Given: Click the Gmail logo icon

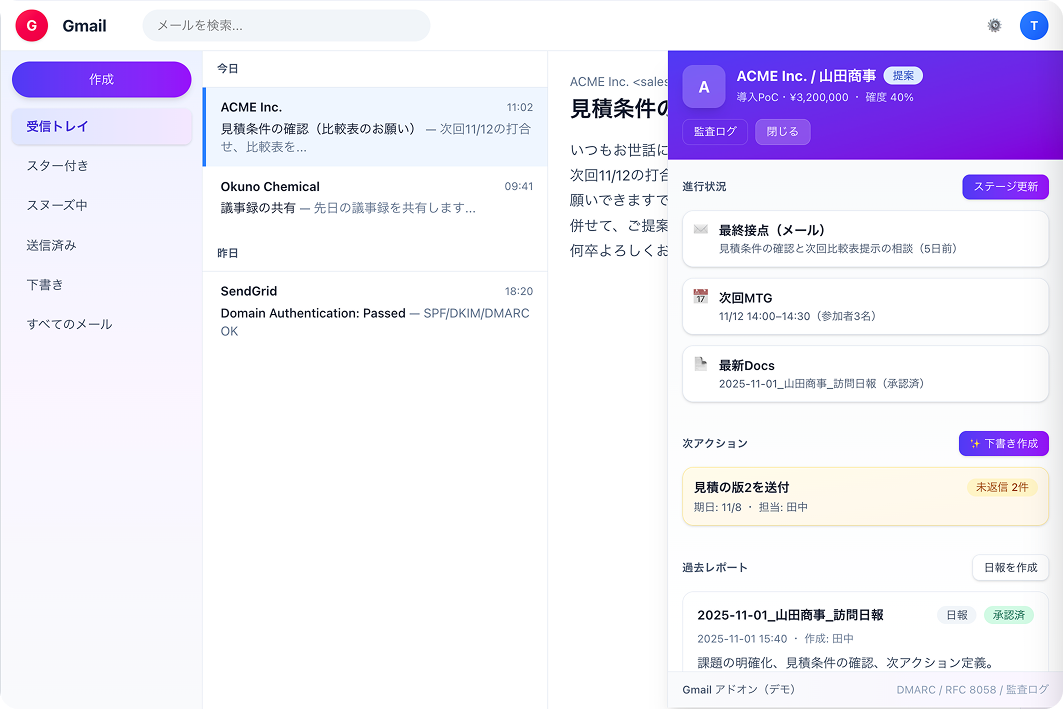Looking at the screenshot, I should coord(30,25).
